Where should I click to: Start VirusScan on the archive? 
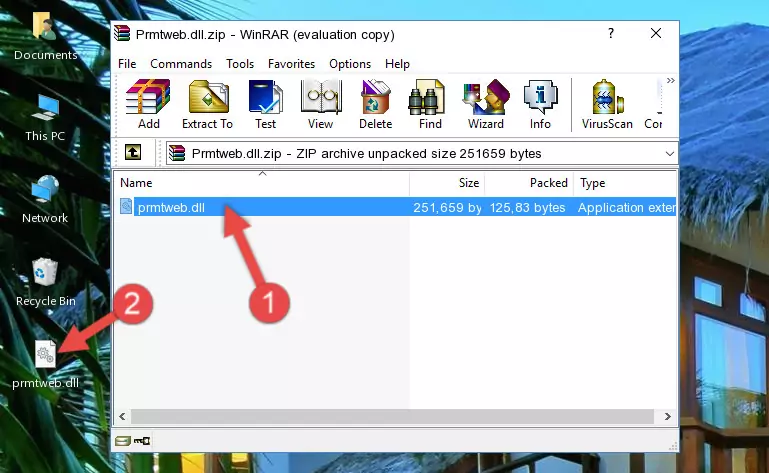click(x=607, y=105)
